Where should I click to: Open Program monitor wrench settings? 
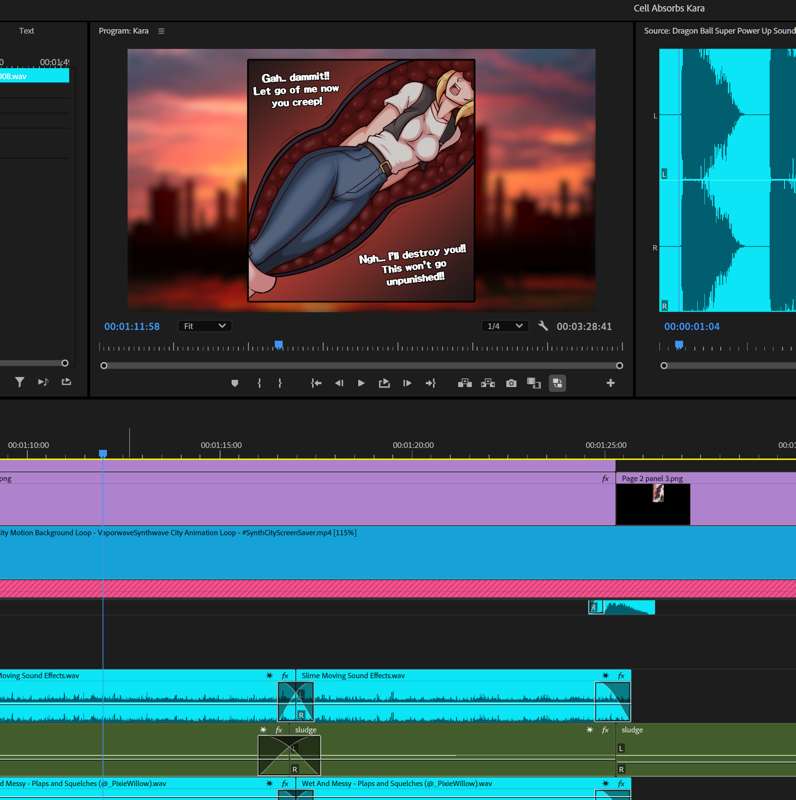click(x=543, y=326)
